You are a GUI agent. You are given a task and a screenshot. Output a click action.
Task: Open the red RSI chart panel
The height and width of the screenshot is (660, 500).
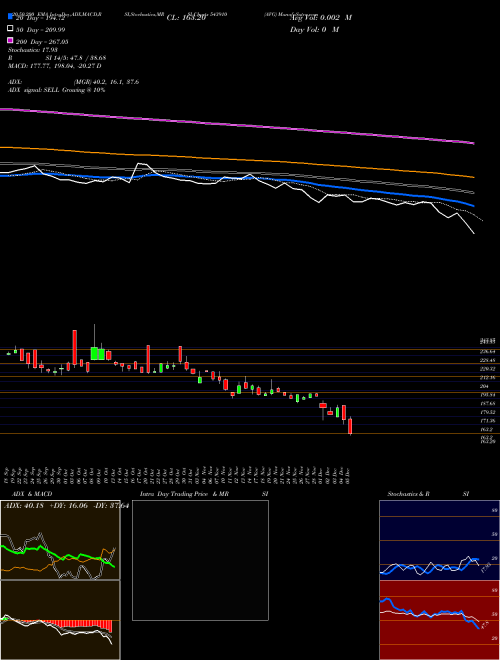(439, 620)
